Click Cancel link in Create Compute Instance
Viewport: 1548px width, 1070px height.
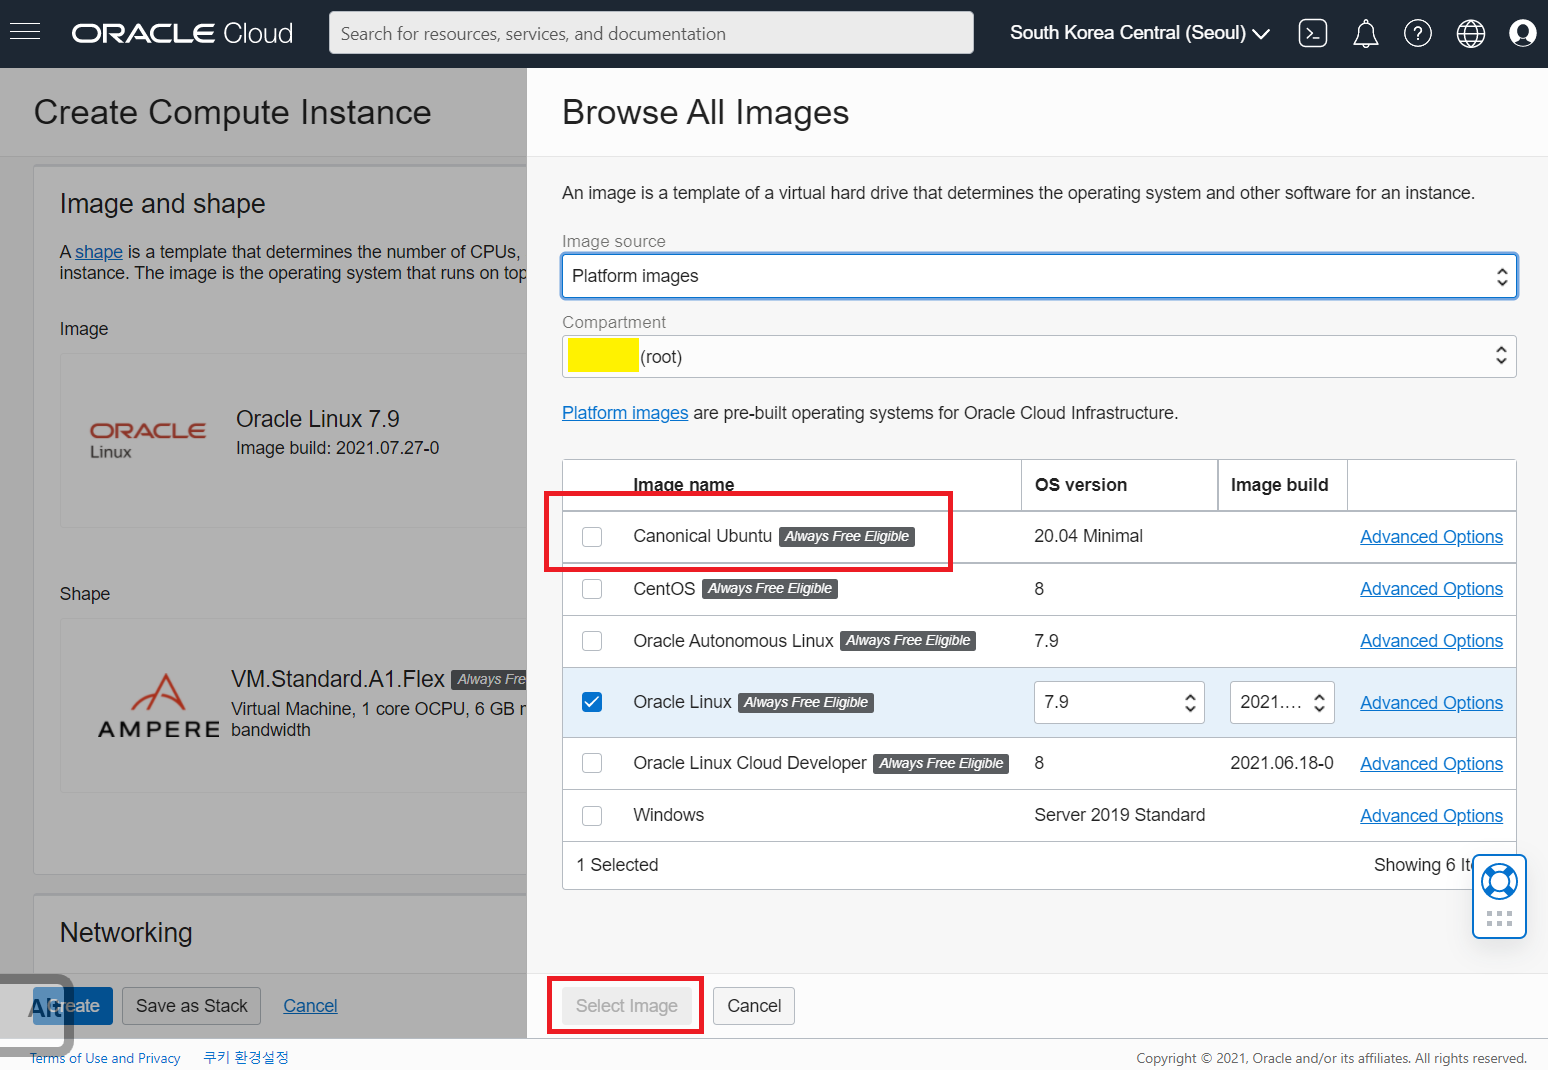(310, 1006)
